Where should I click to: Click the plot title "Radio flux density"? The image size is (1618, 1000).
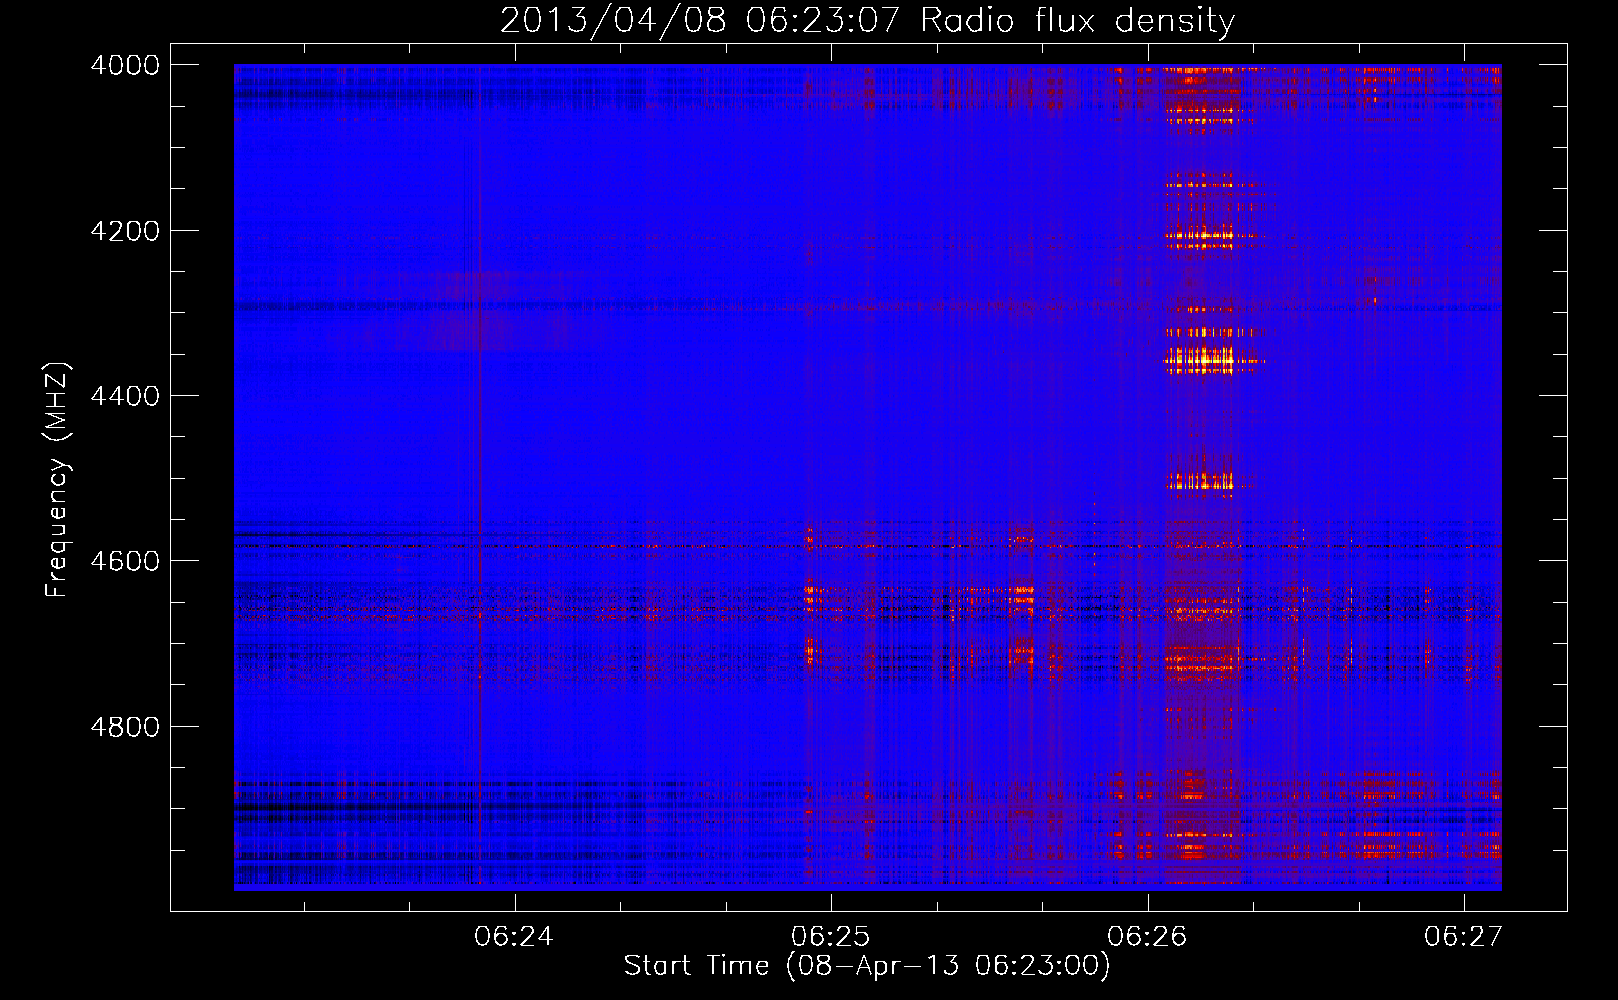click(x=1078, y=21)
